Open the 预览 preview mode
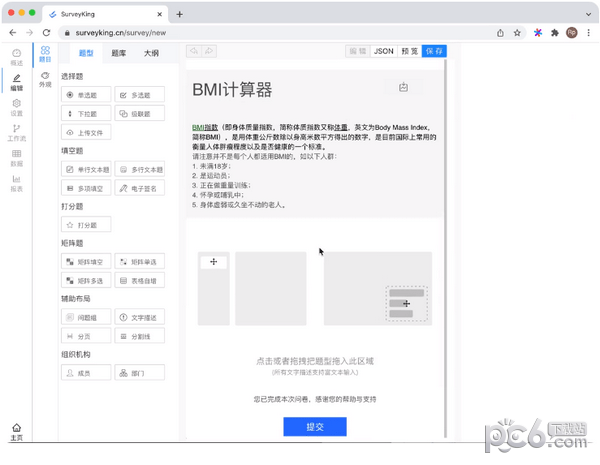 click(x=409, y=51)
